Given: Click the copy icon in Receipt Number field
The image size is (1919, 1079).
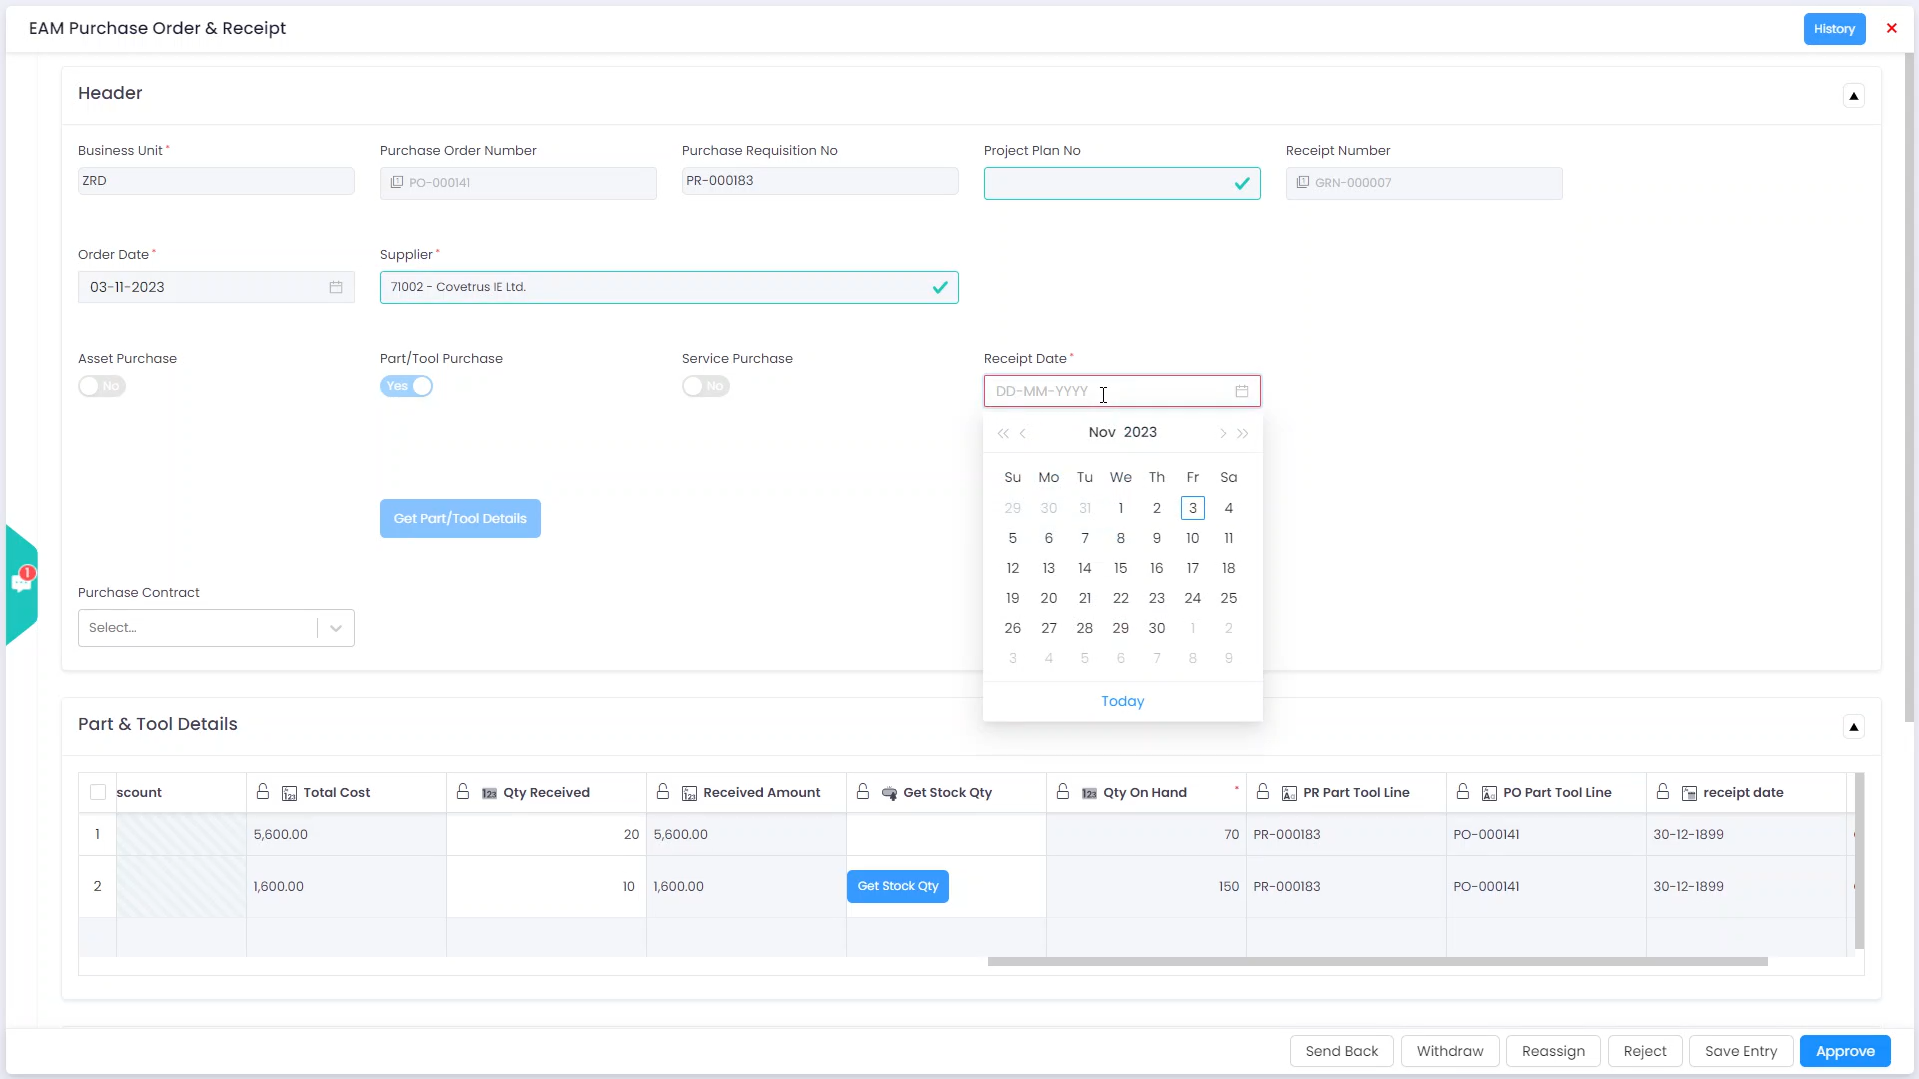Looking at the screenshot, I should (1302, 182).
